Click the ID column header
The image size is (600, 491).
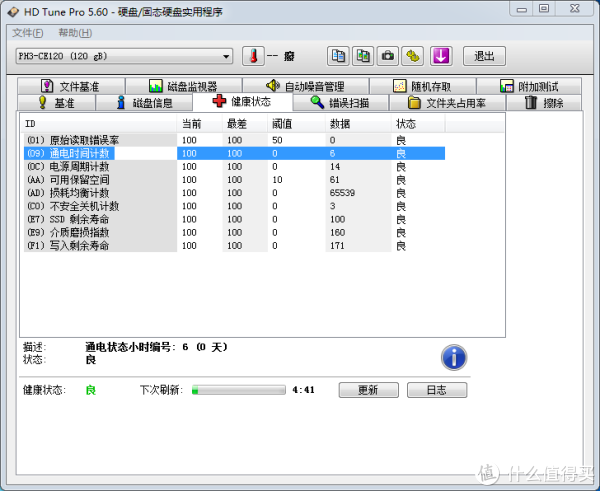click(x=98, y=124)
